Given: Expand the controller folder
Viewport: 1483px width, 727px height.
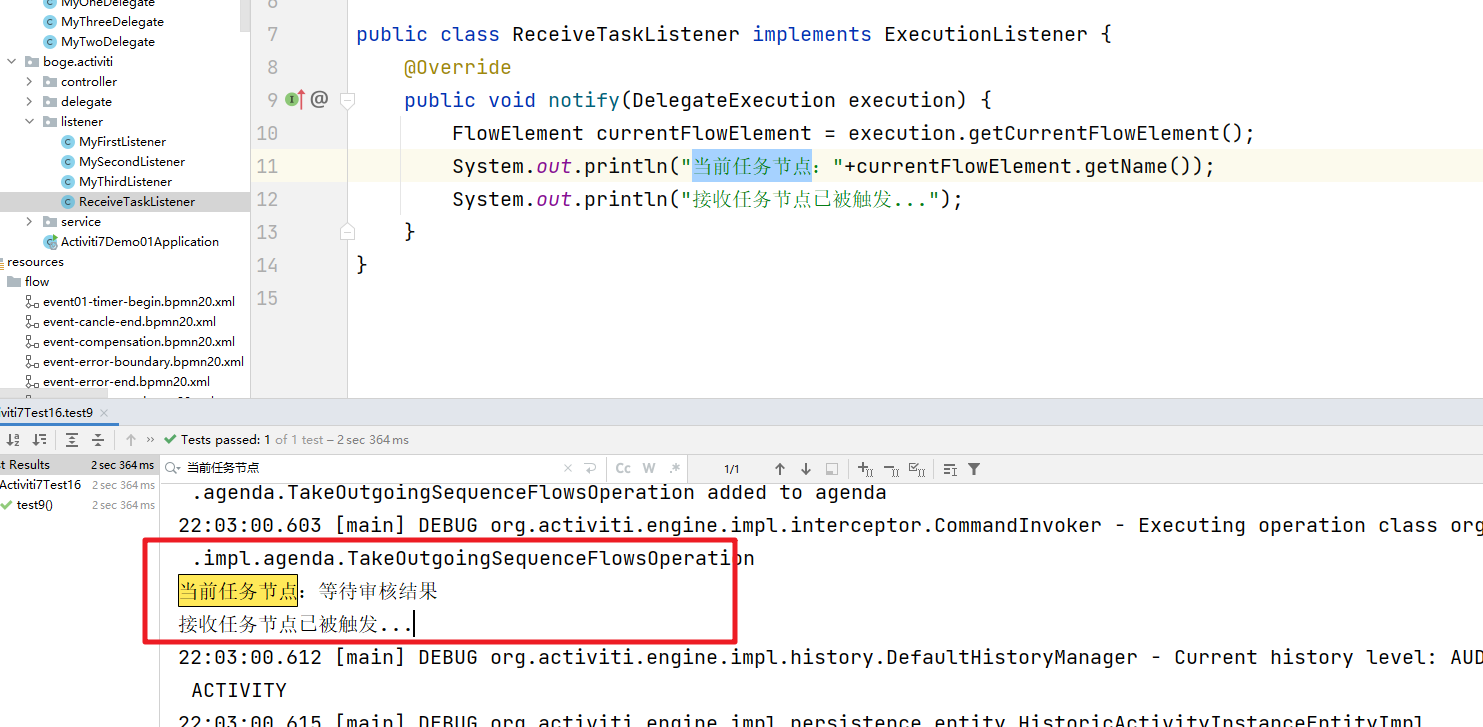Looking at the screenshot, I should coord(29,82).
